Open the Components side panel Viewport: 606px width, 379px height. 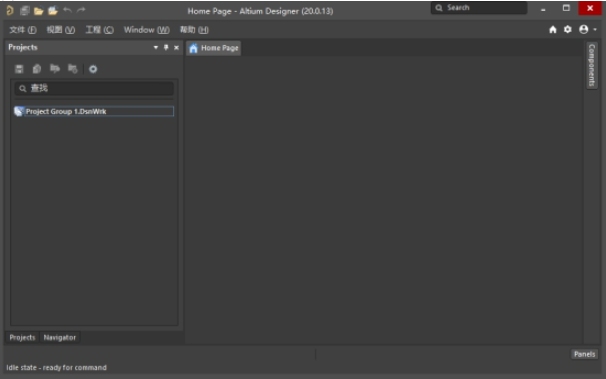click(591, 65)
